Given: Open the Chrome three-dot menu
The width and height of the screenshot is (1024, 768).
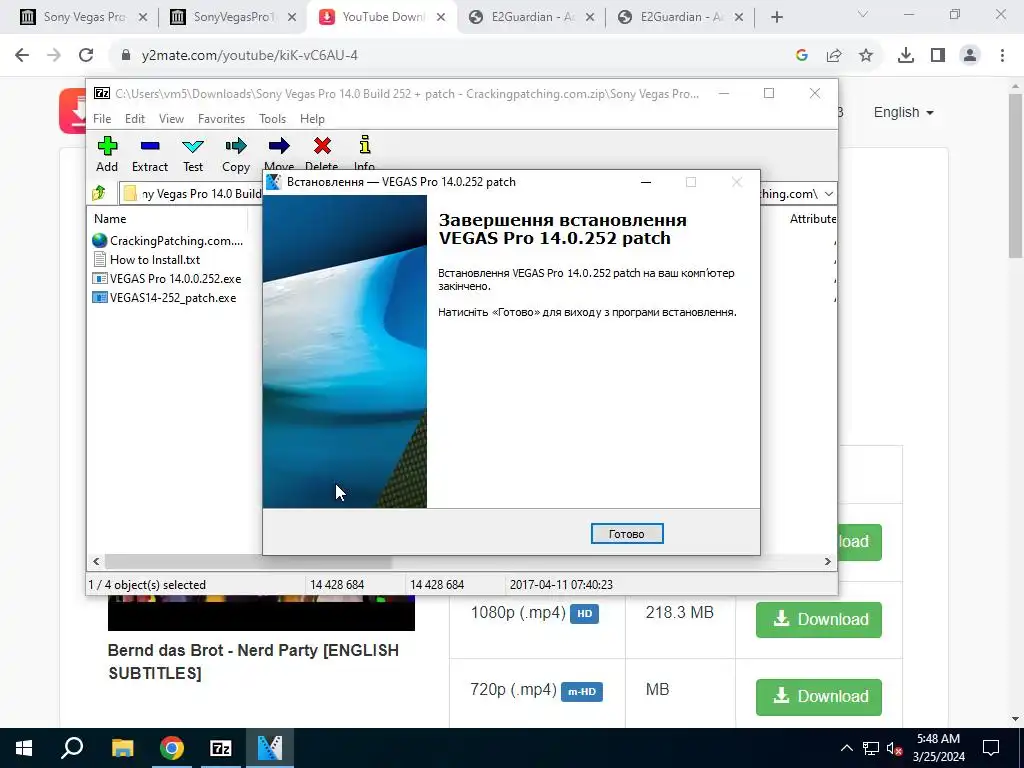Looking at the screenshot, I should (x=1002, y=56).
